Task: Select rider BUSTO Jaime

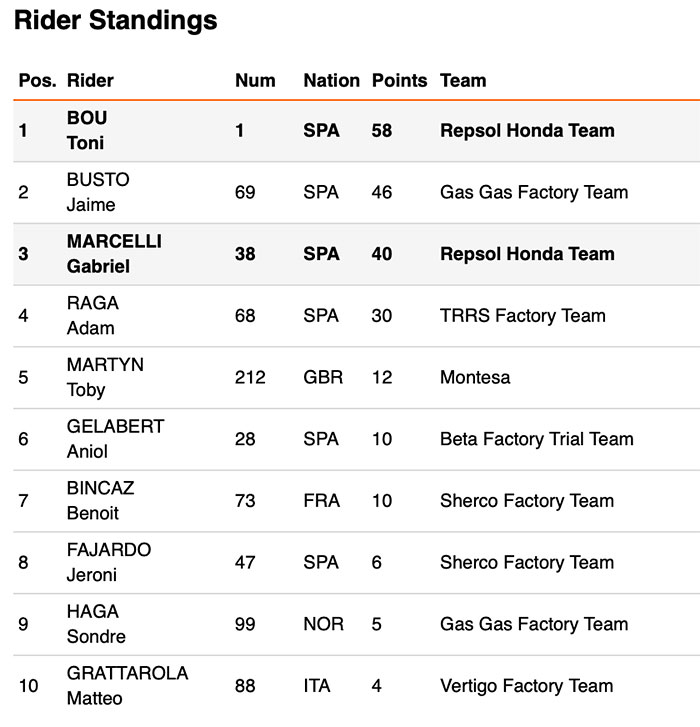Action: [x=97, y=192]
